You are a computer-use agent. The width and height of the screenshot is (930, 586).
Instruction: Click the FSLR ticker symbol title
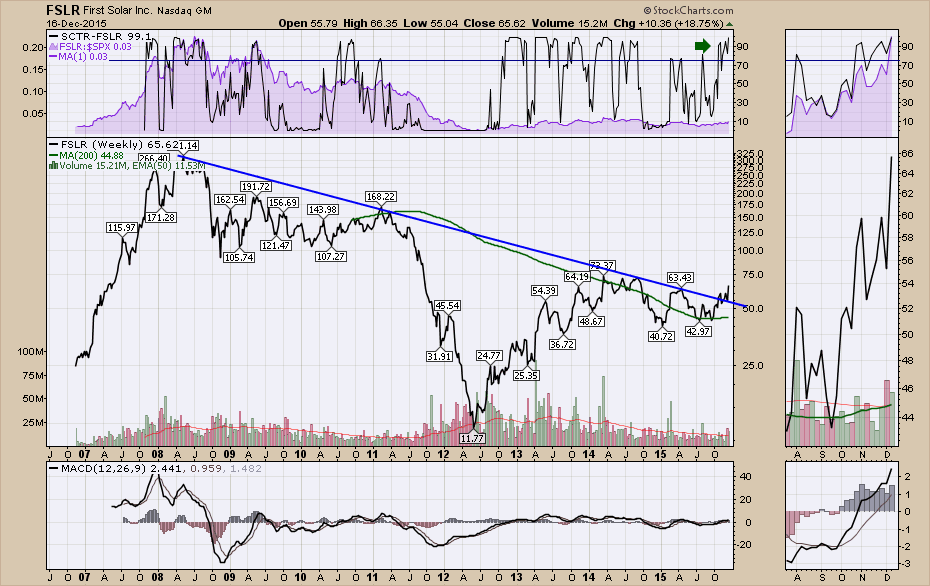[63, 10]
